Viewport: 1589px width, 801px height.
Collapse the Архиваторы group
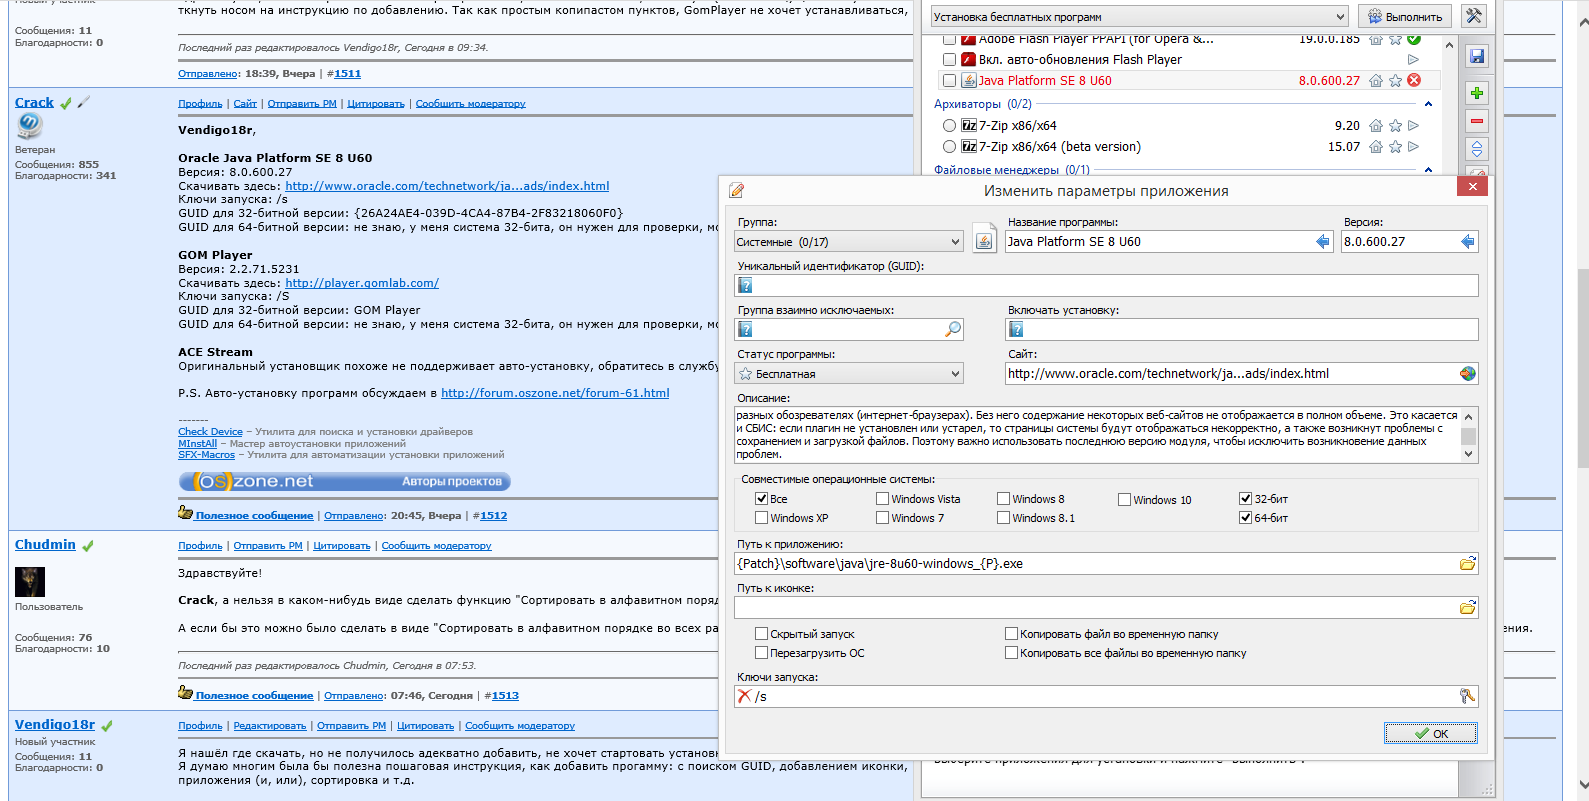[1428, 104]
